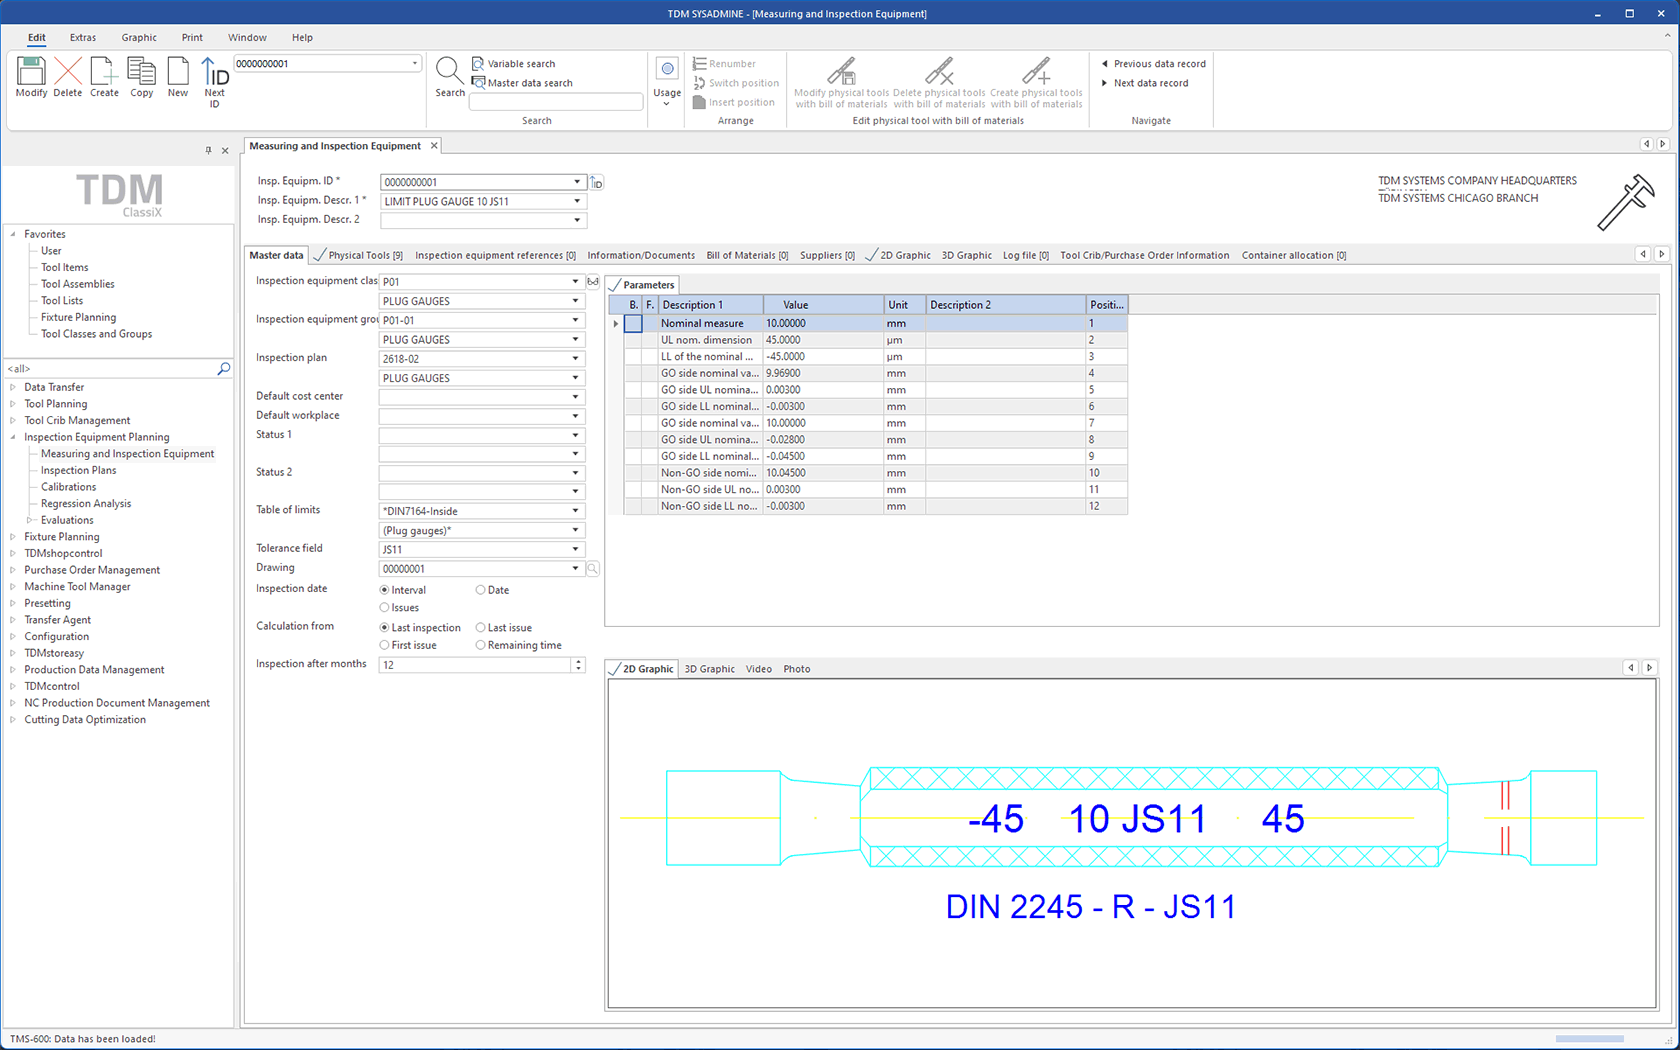The height and width of the screenshot is (1050, 1680).
Task: Click the Description 1 column header
Action: (x=711, y=305)
